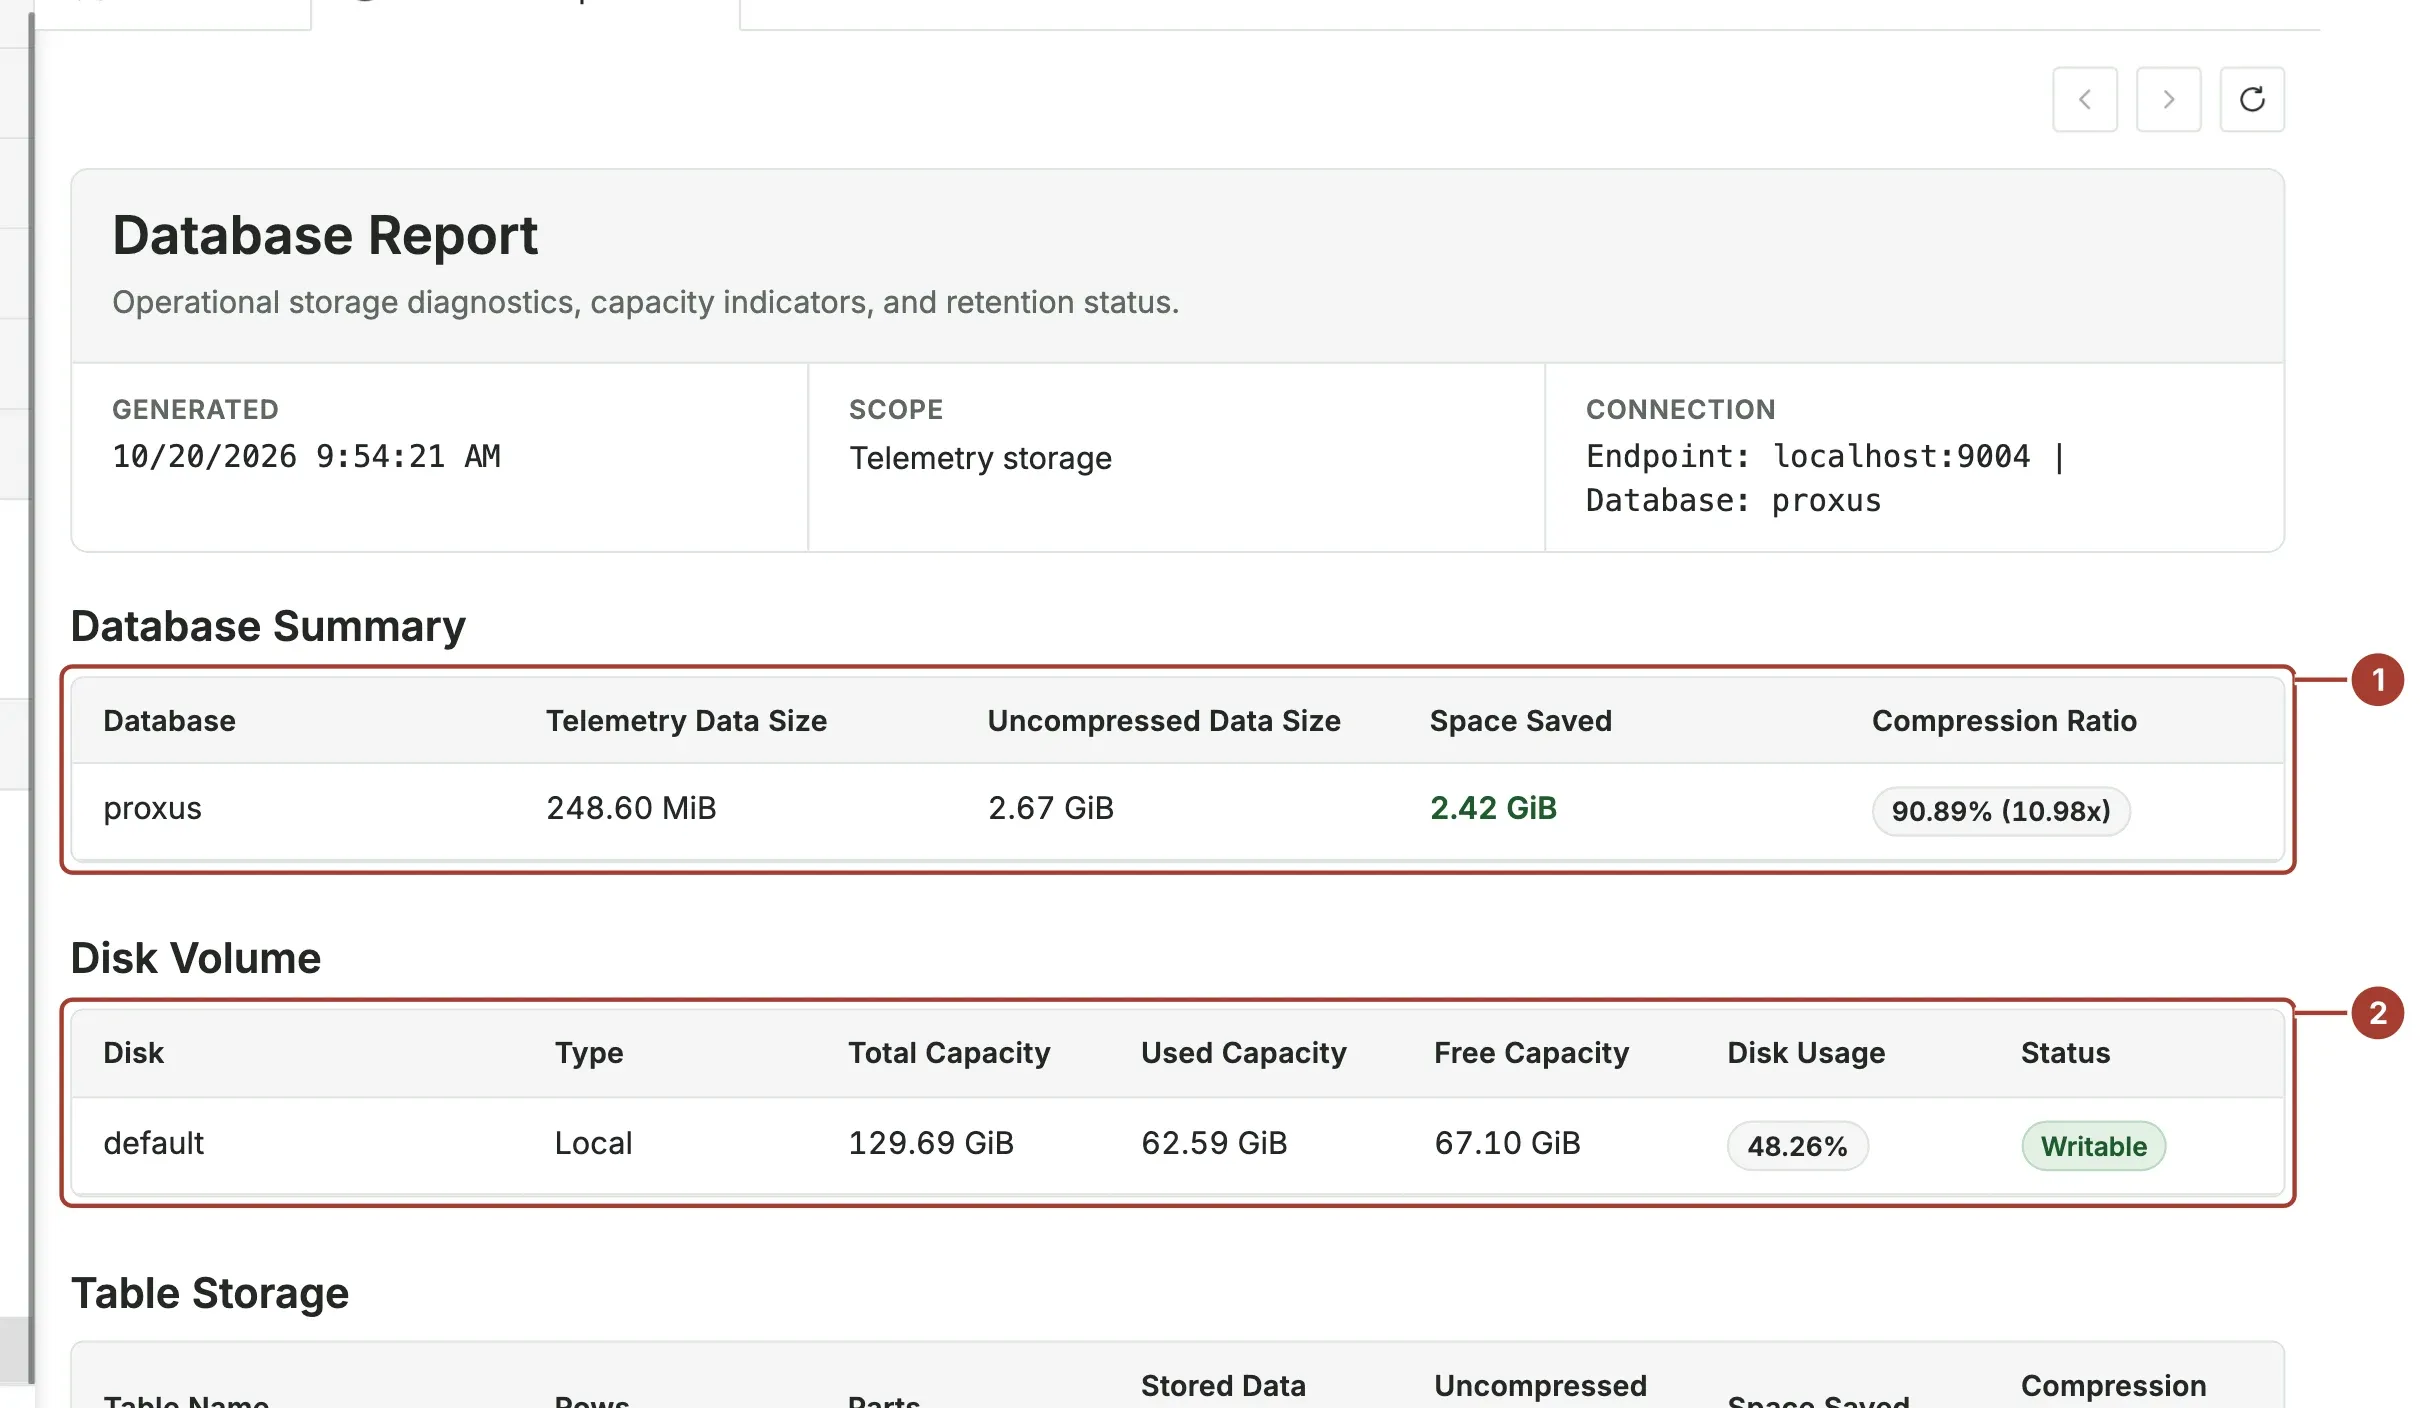
Task: Click the Free Capacity column header
Action: [x=1531, y=1053]
